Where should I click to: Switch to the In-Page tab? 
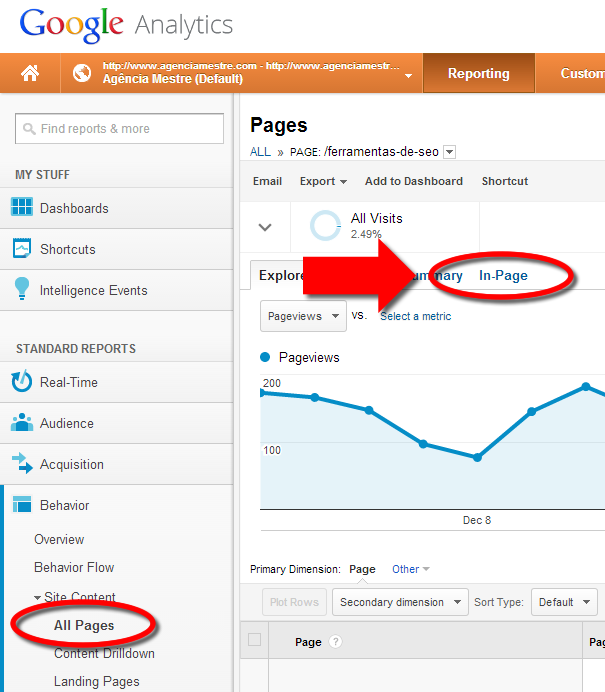(x=503, y=276)
